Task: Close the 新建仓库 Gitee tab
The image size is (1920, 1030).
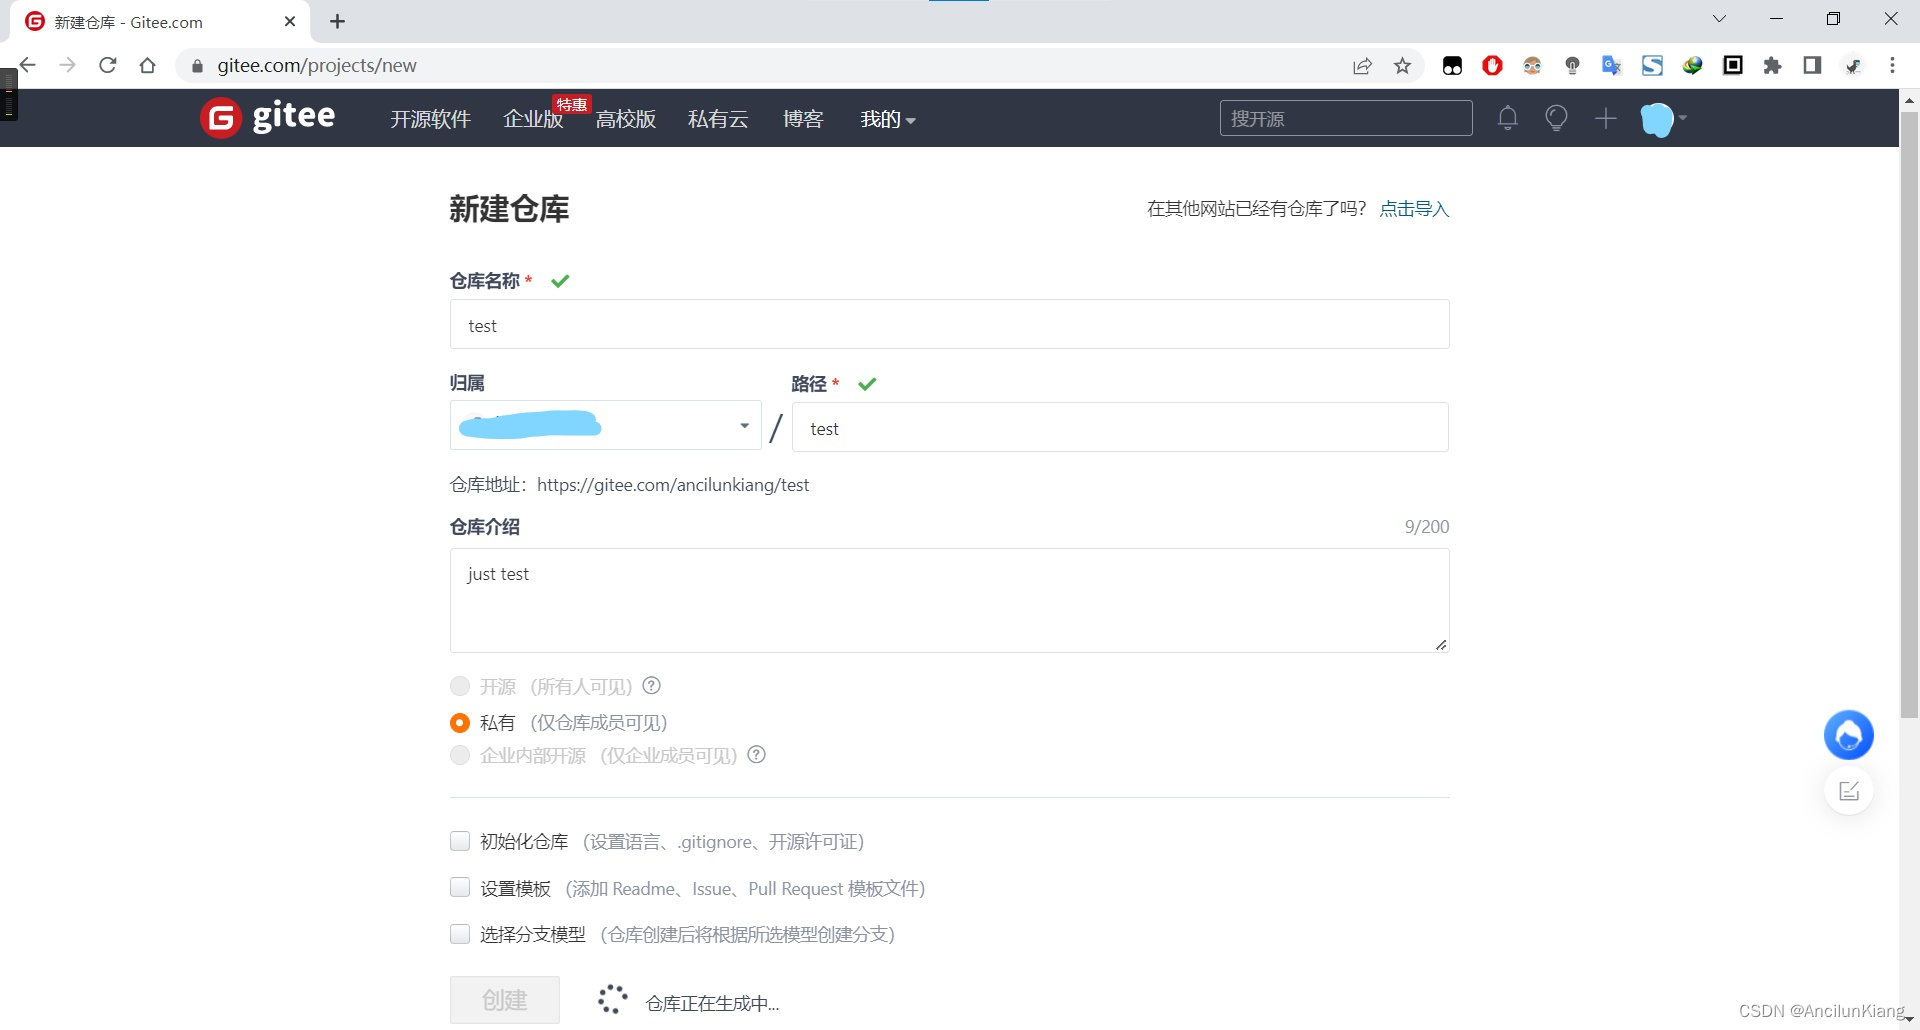Action: [x=290, y=21]
